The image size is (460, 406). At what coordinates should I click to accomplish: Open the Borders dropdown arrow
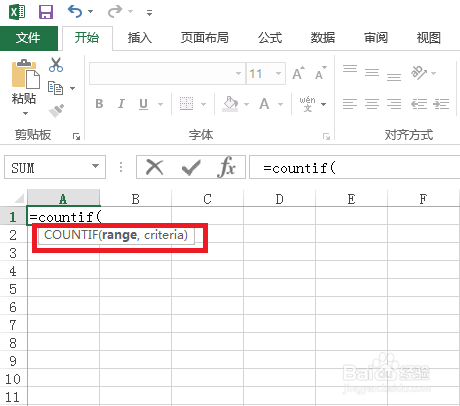(x=203, y=104)
